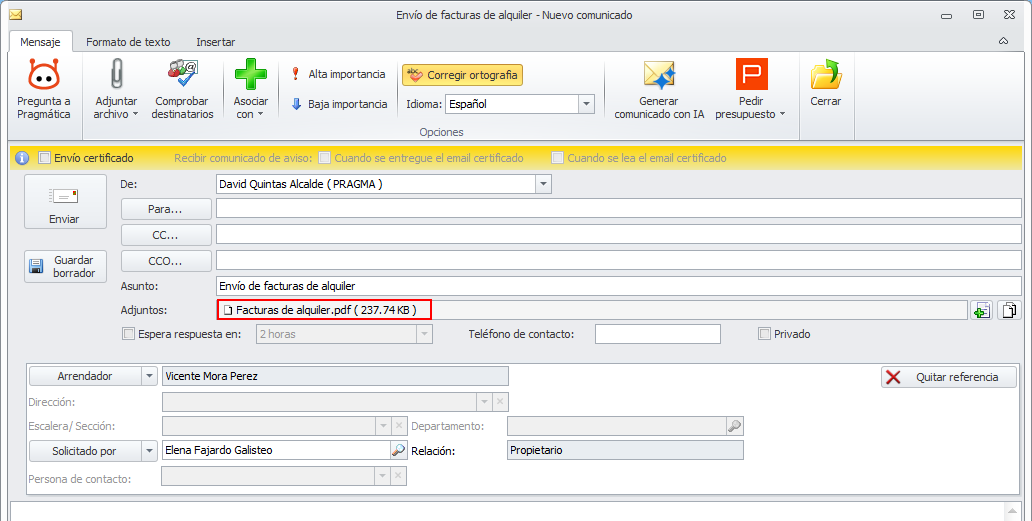1032x521 pixels.
Task: Search Solicitado por with magnifier icon
Action: [x=398, y=450]
